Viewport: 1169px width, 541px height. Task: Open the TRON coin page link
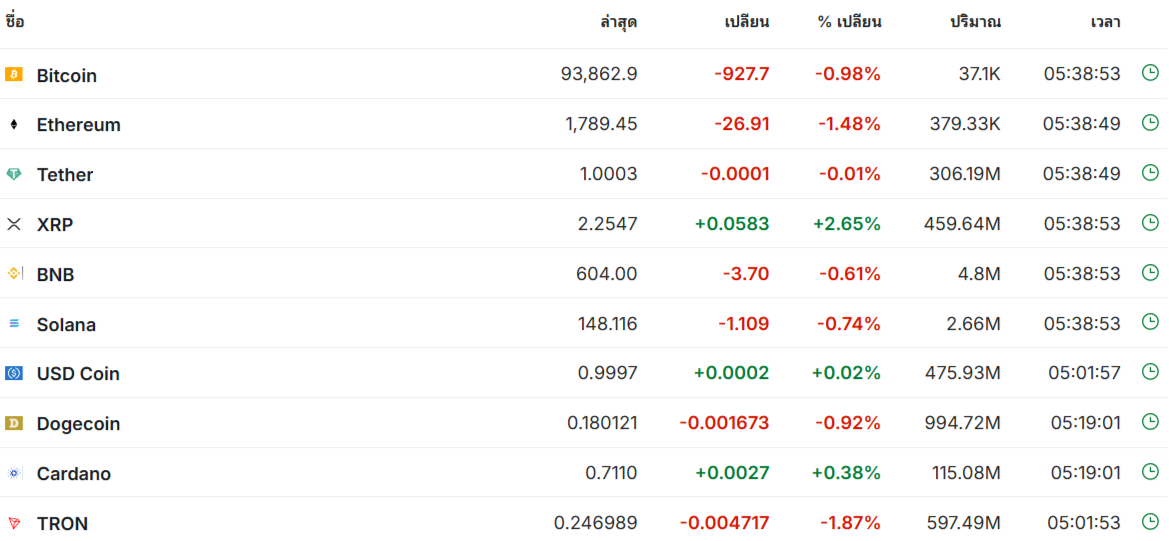tap(62, 523)
